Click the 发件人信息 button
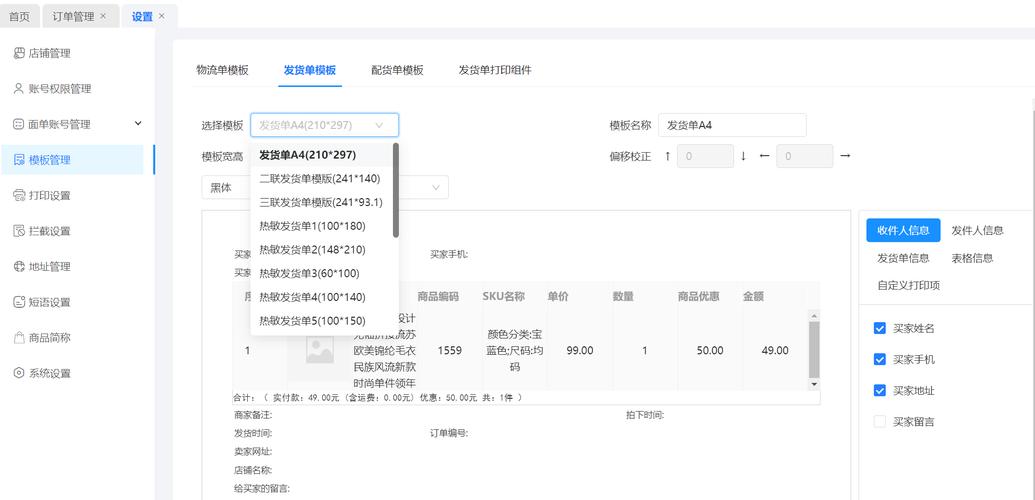The image size is (1035, 500). [x=977, y=230]
